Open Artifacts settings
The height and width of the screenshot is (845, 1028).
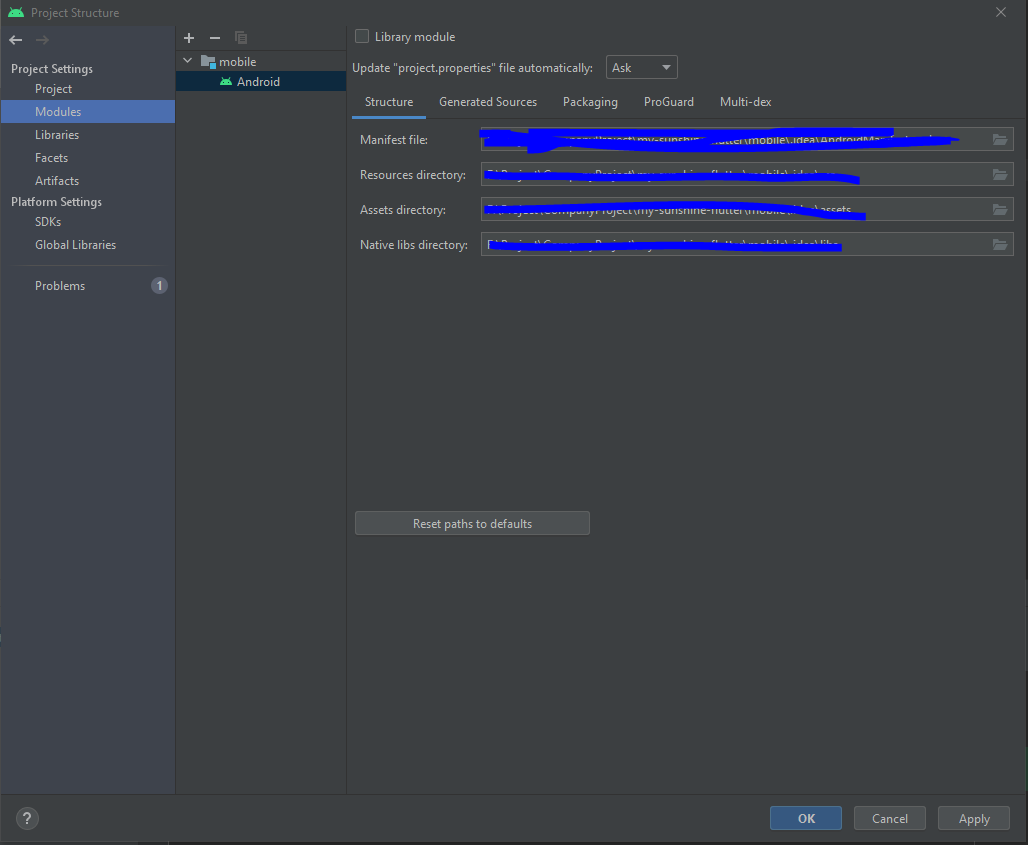(57, 180)
